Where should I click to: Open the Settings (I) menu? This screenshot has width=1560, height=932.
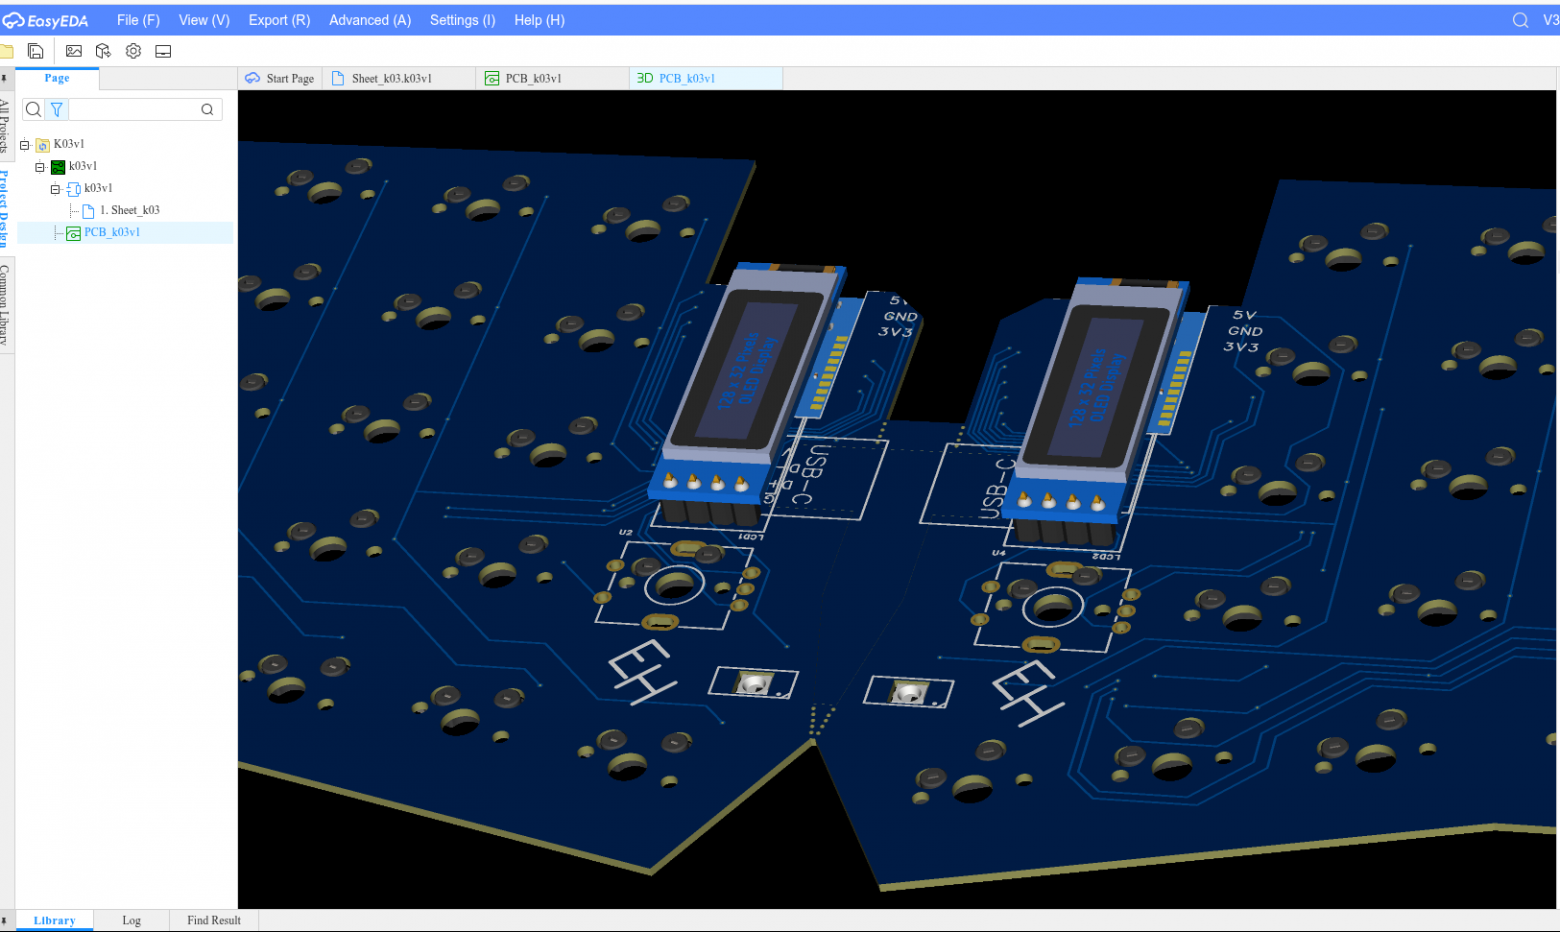point(462,20)
